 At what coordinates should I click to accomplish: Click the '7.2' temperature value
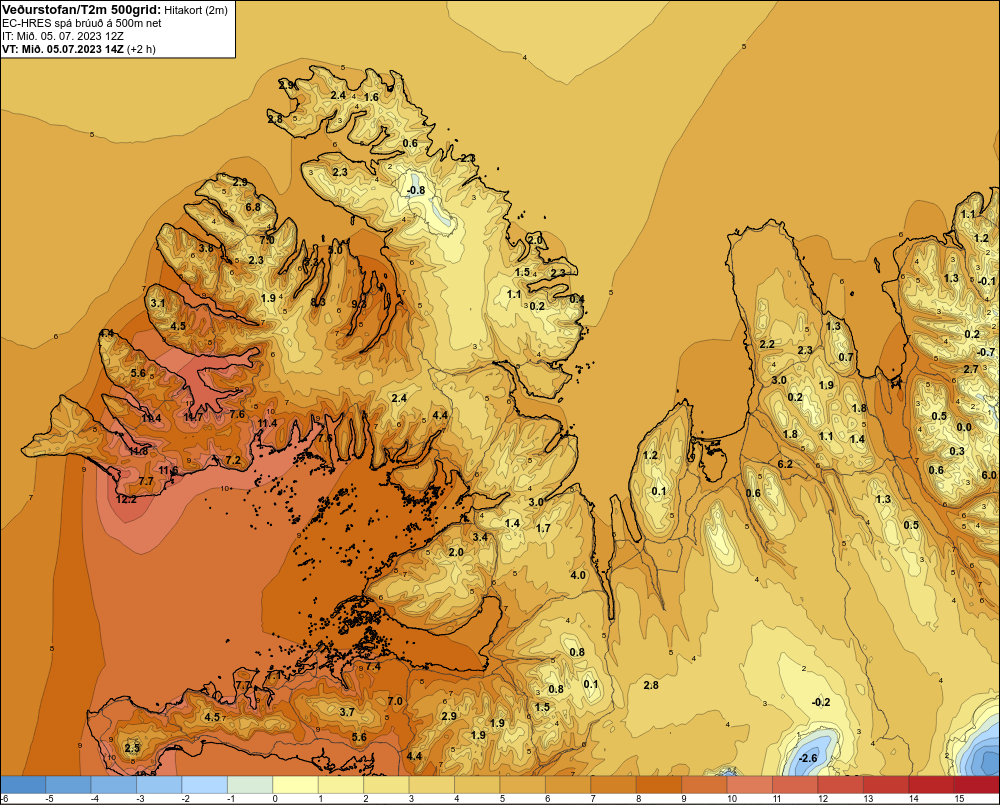point(233,460)
